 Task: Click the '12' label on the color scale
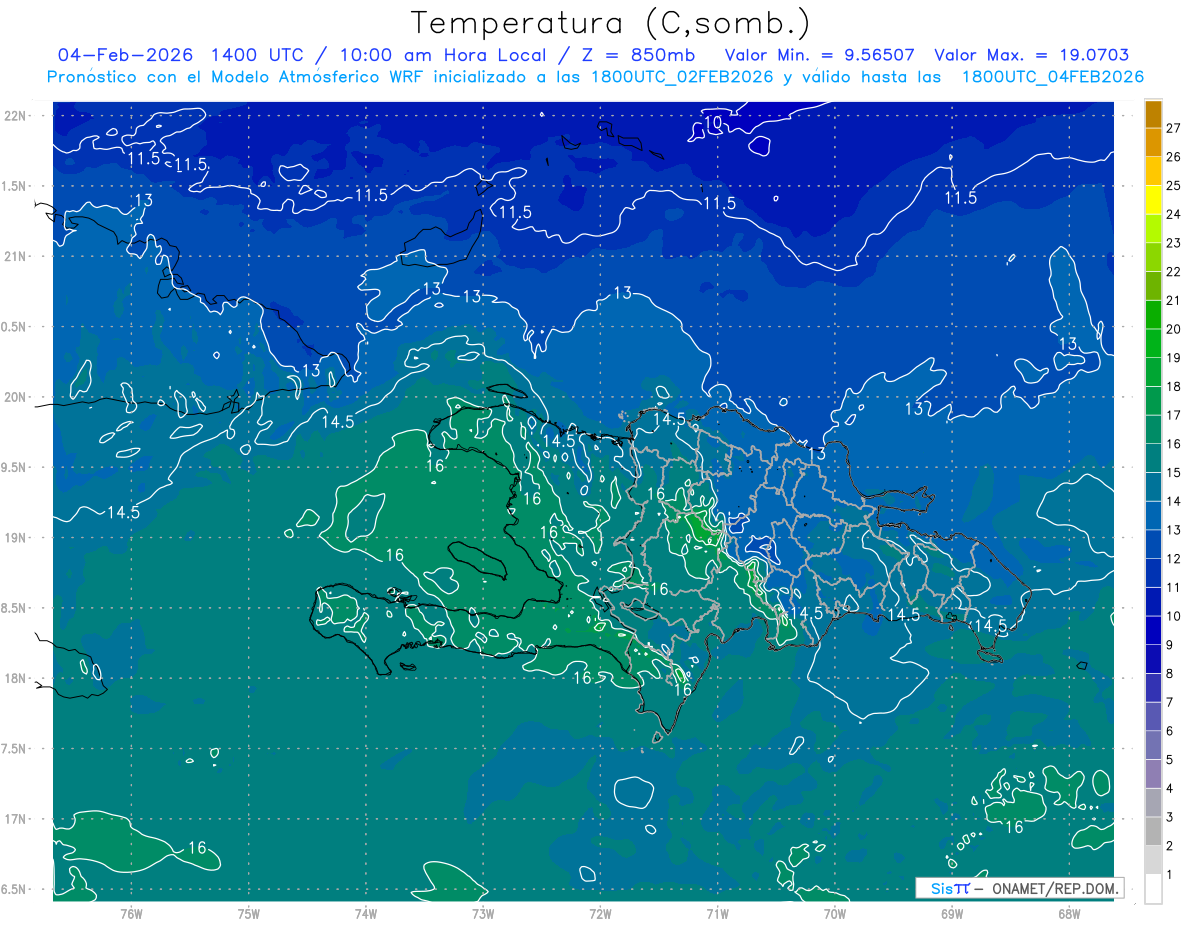[x=1174, y=558]
